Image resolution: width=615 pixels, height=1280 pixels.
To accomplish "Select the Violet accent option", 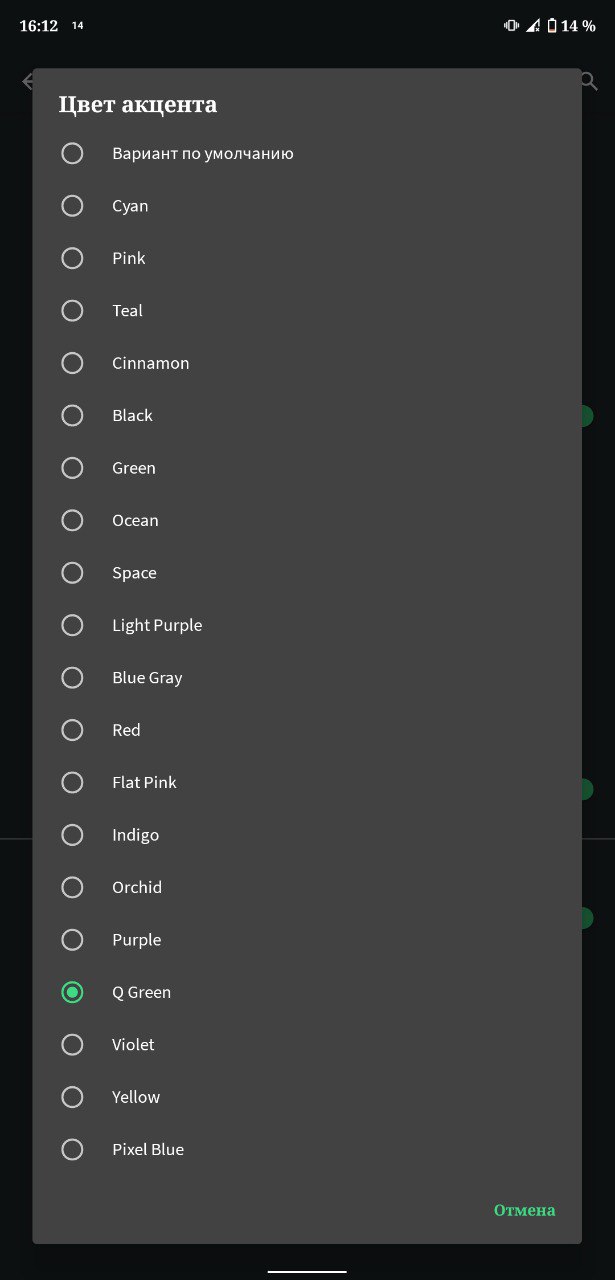I will coord(307,1044).
